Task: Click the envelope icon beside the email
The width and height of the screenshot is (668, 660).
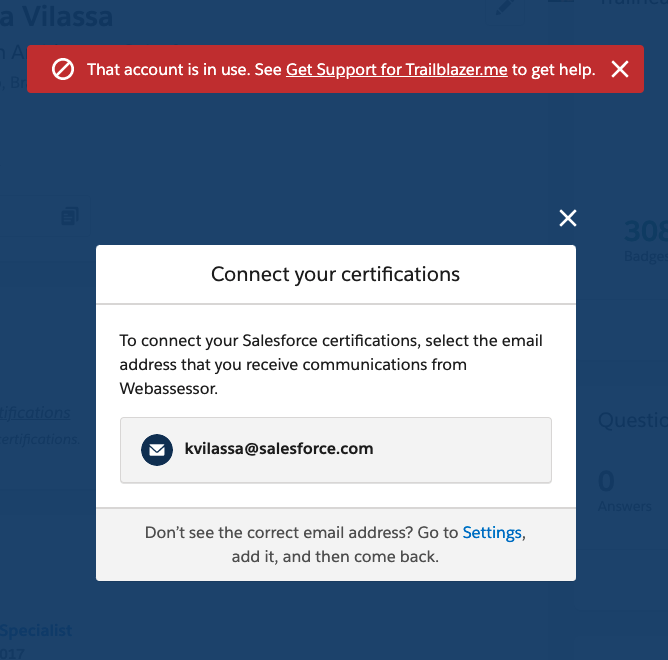Action: tap(157, 450)
